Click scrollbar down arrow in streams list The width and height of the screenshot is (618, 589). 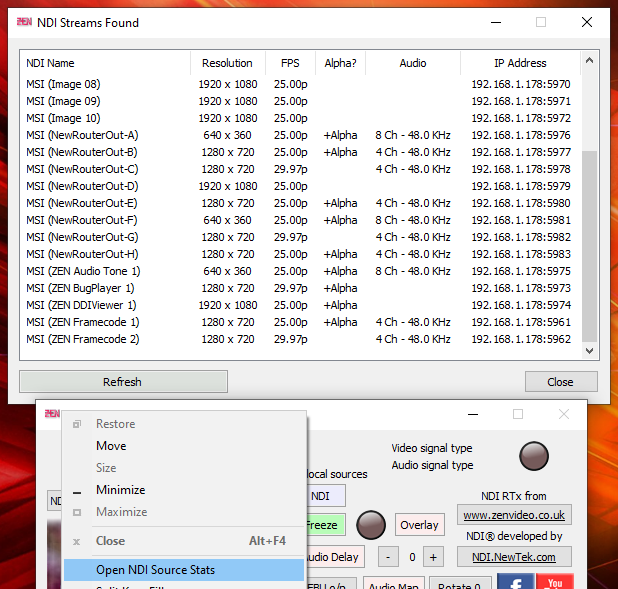pos(589,350)
